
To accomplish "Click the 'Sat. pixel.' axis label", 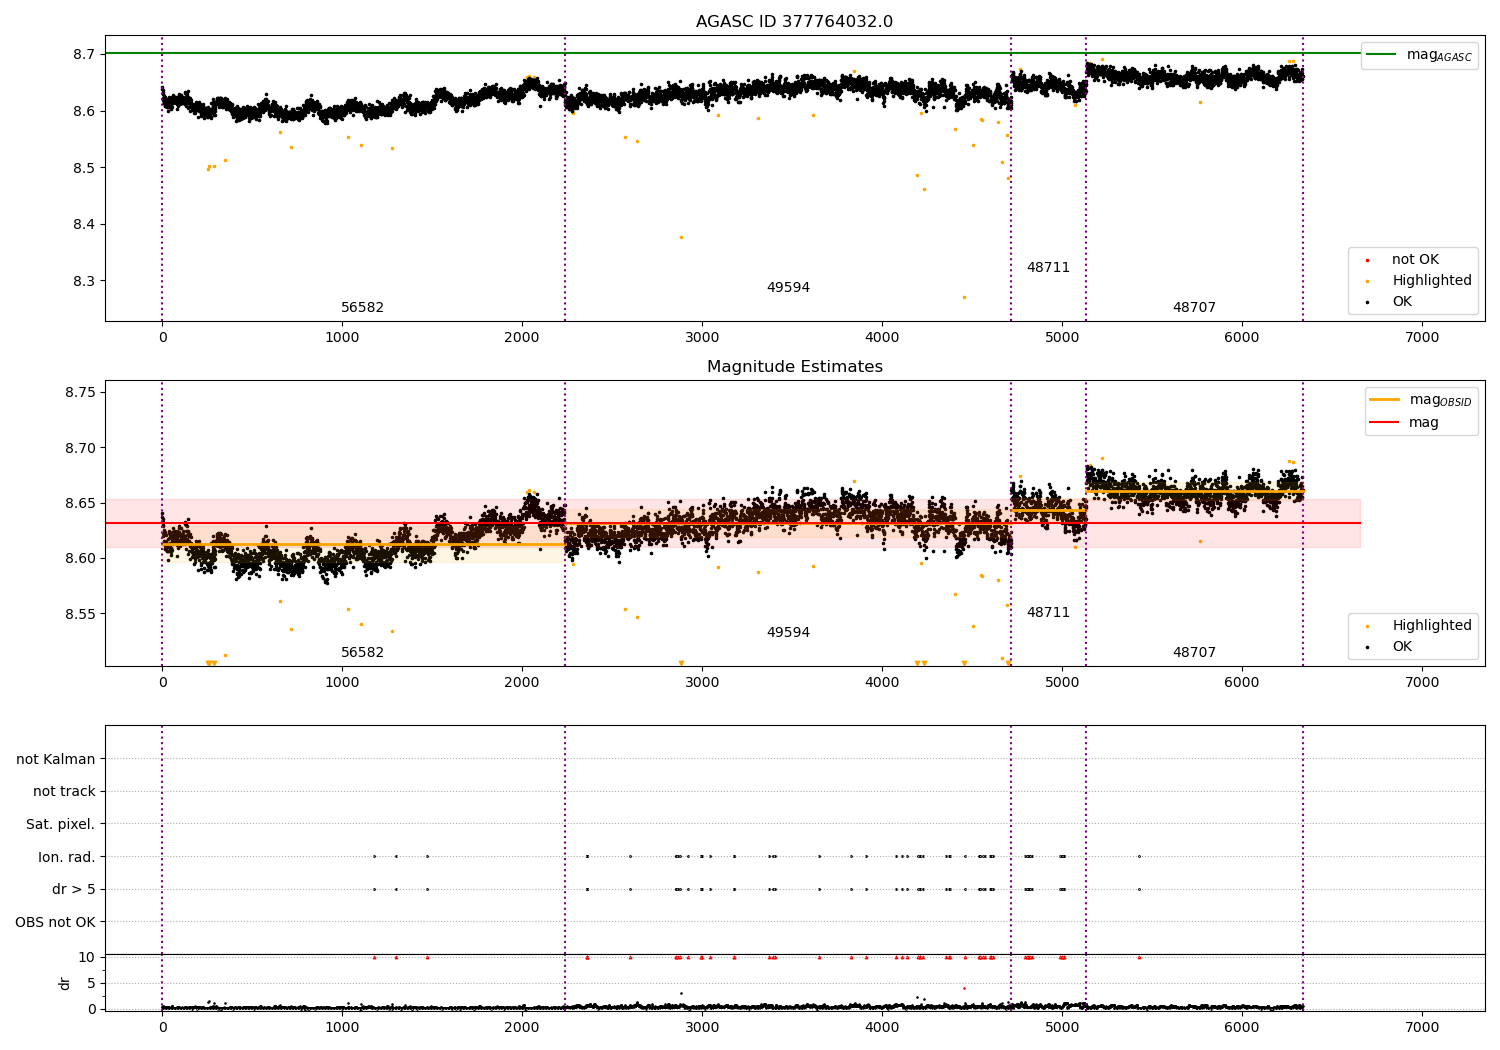I will tap(61, 824).
